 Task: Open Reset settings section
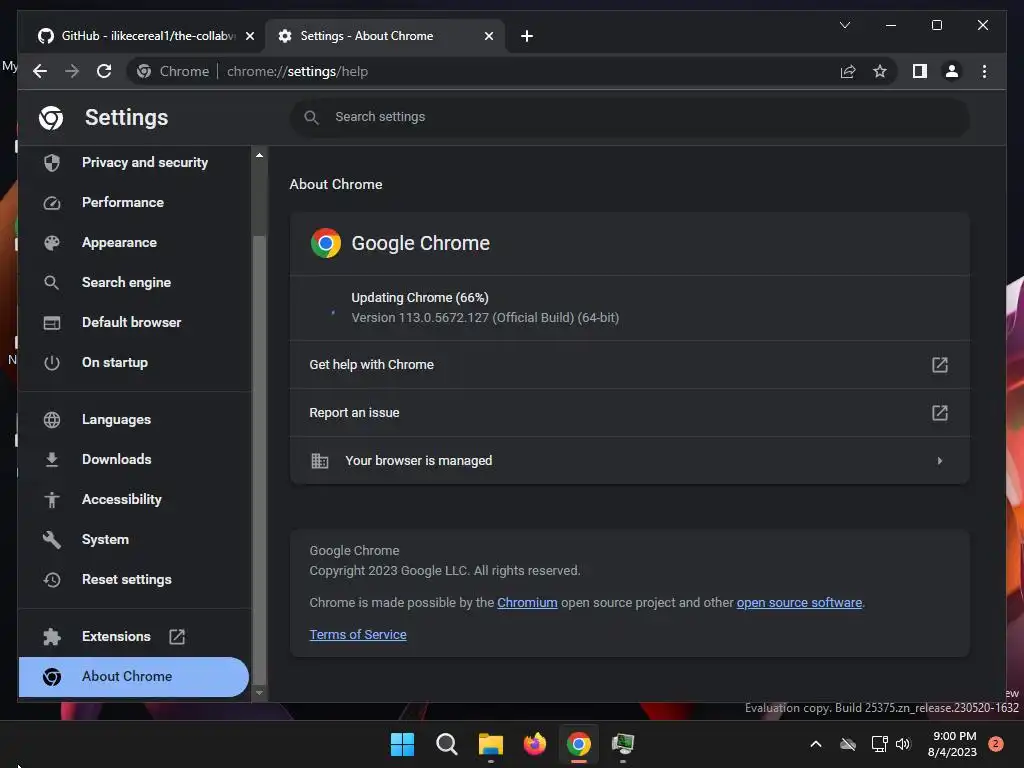point(135,579)
